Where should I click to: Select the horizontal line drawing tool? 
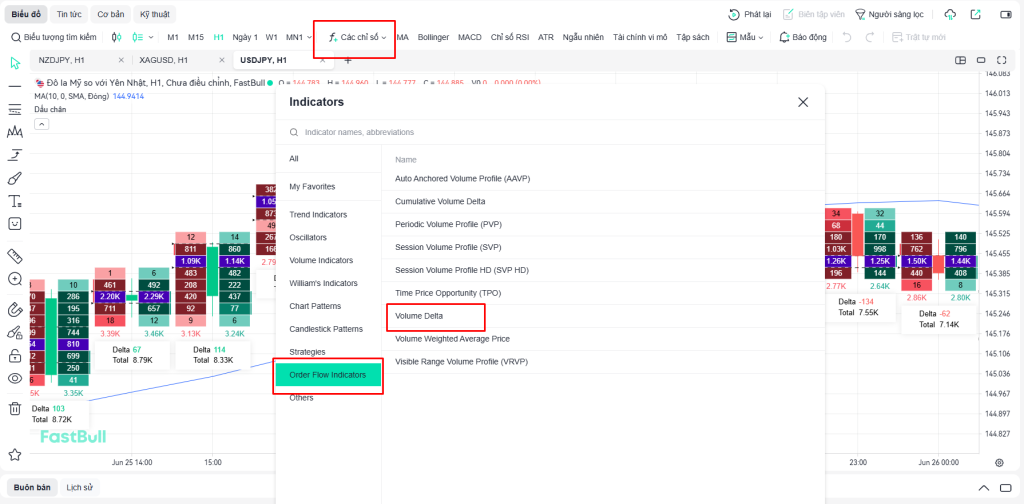click(x=14, y=86)
